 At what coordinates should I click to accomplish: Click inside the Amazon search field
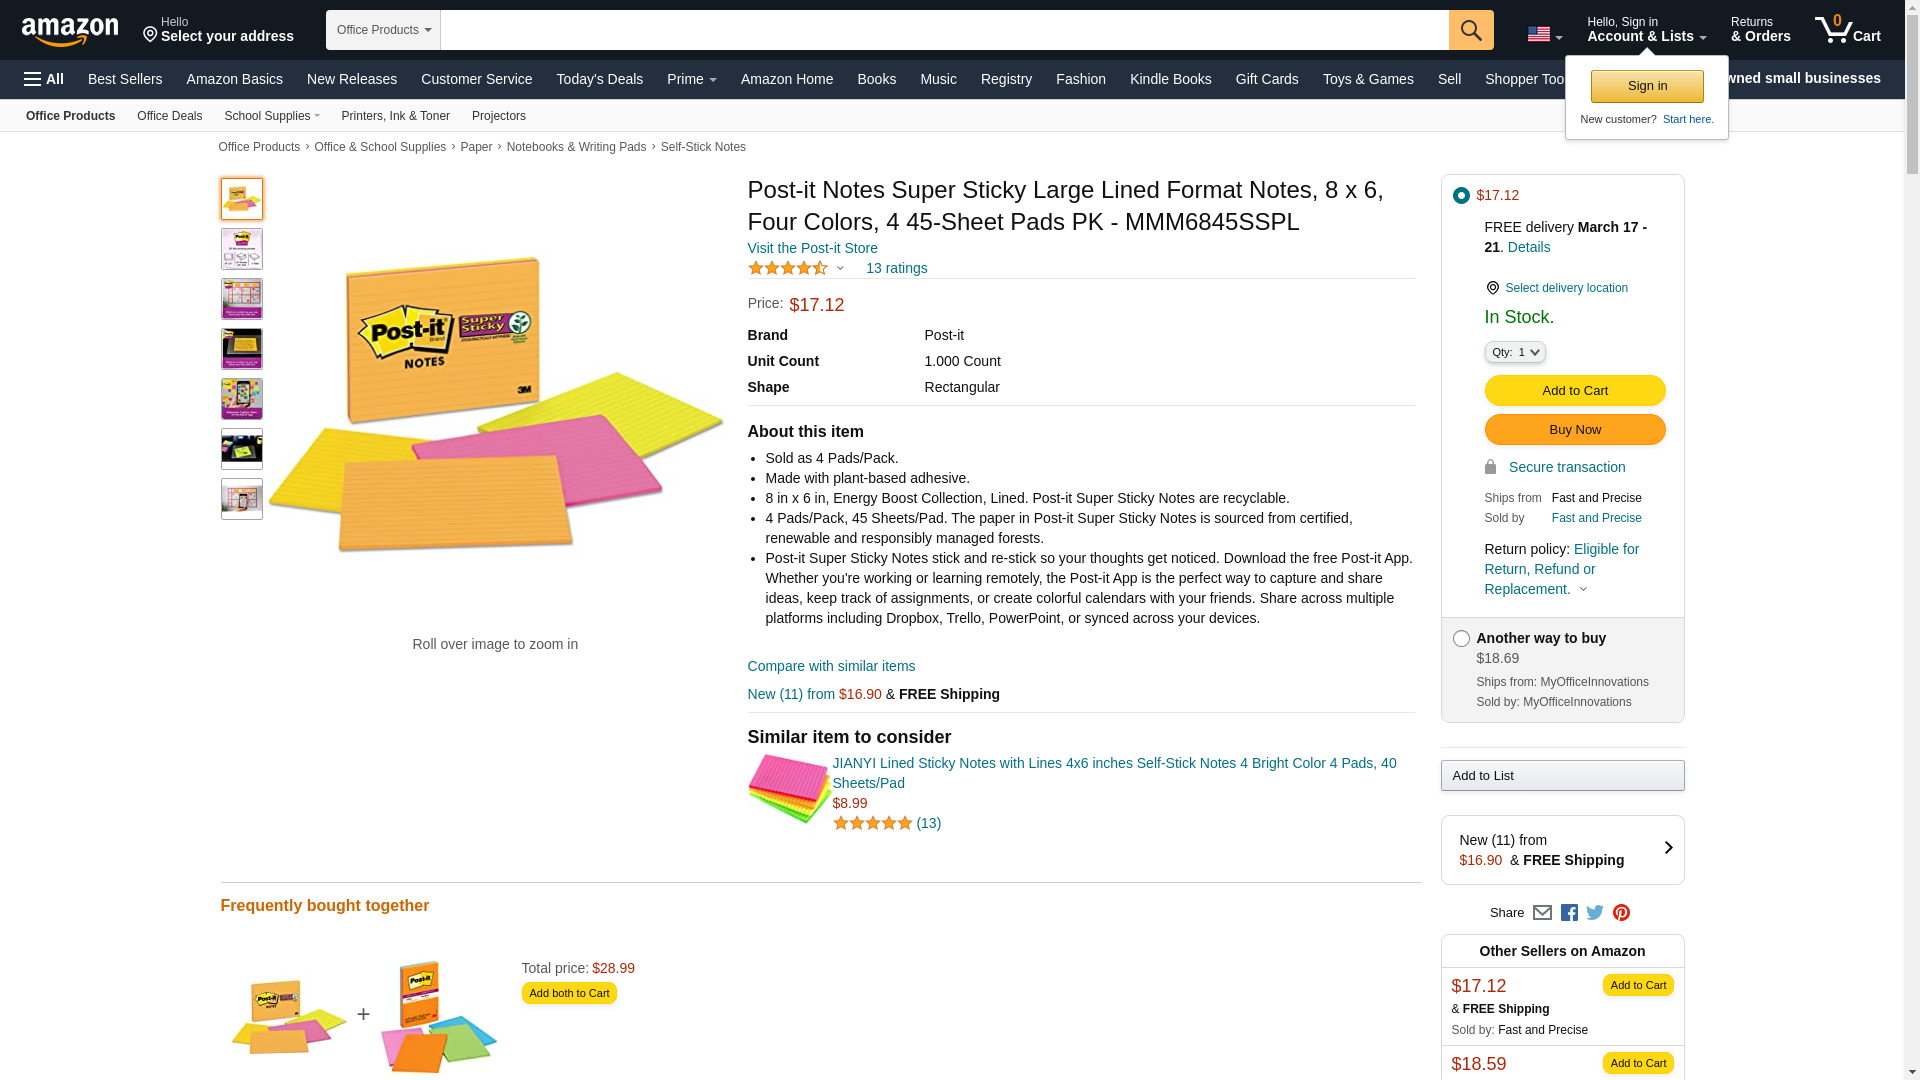coord(944,30)
